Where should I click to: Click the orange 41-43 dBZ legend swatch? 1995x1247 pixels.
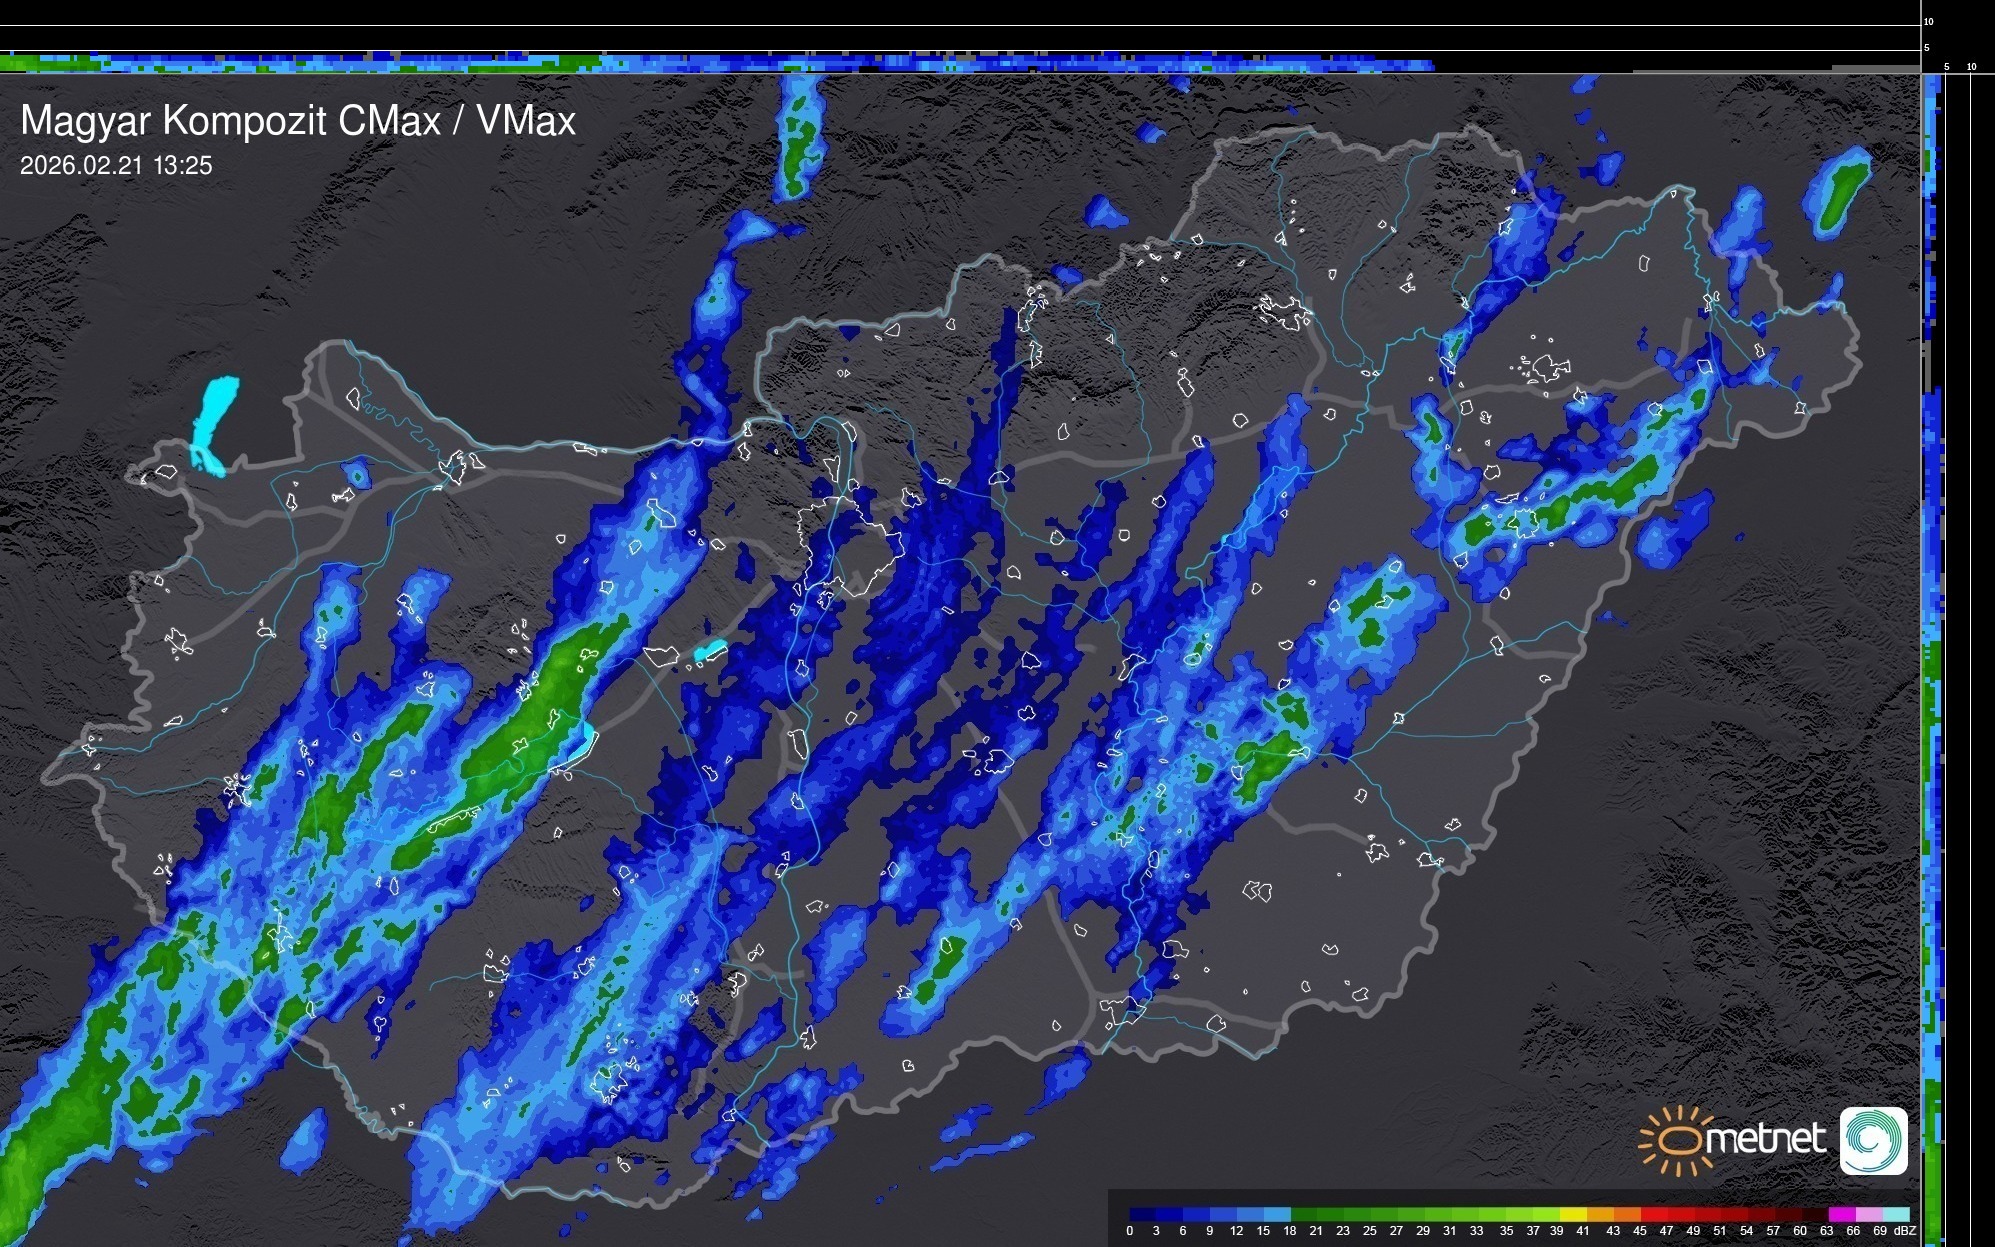1600,1214
